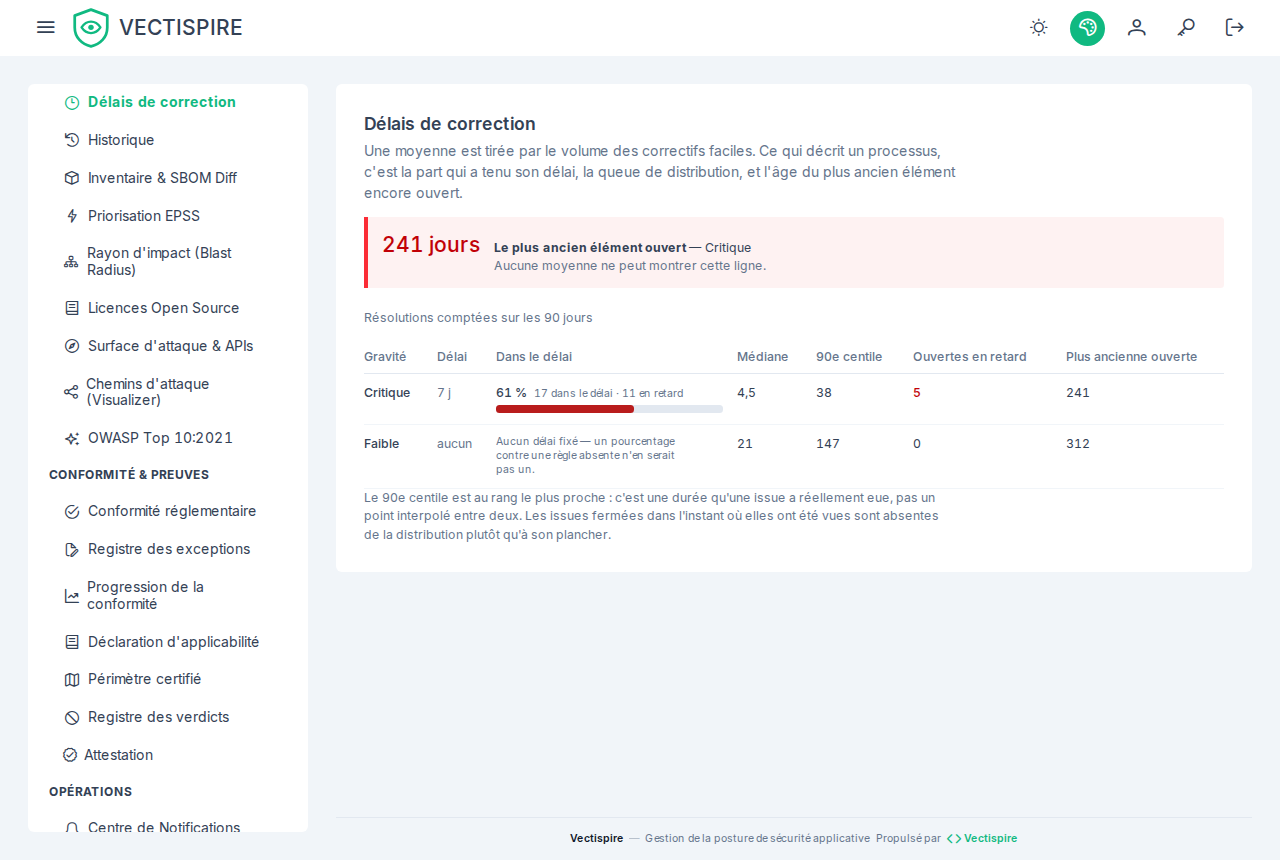Image resolution: width=1280 pixels, height=860 pixels.
Task: Go to Historique in the sidebar
Action: 168,140
